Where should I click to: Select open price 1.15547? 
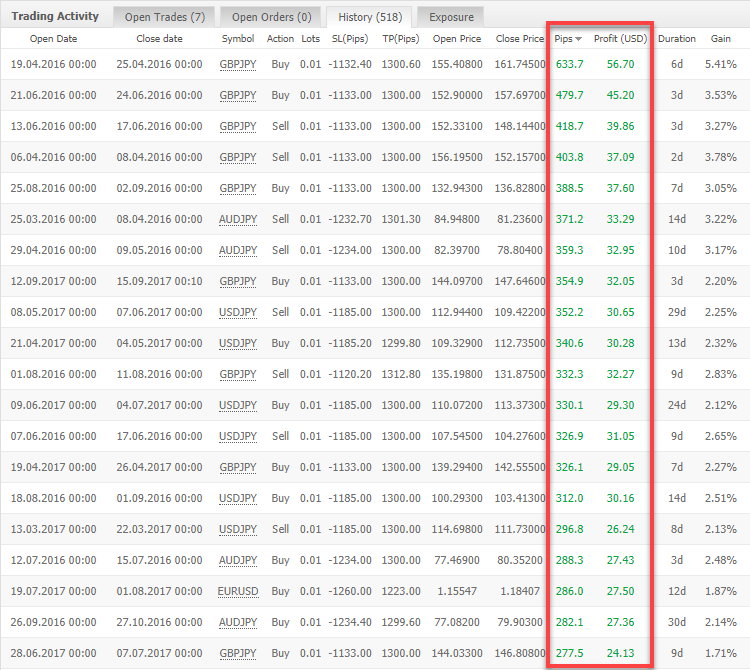pos(457,592)
